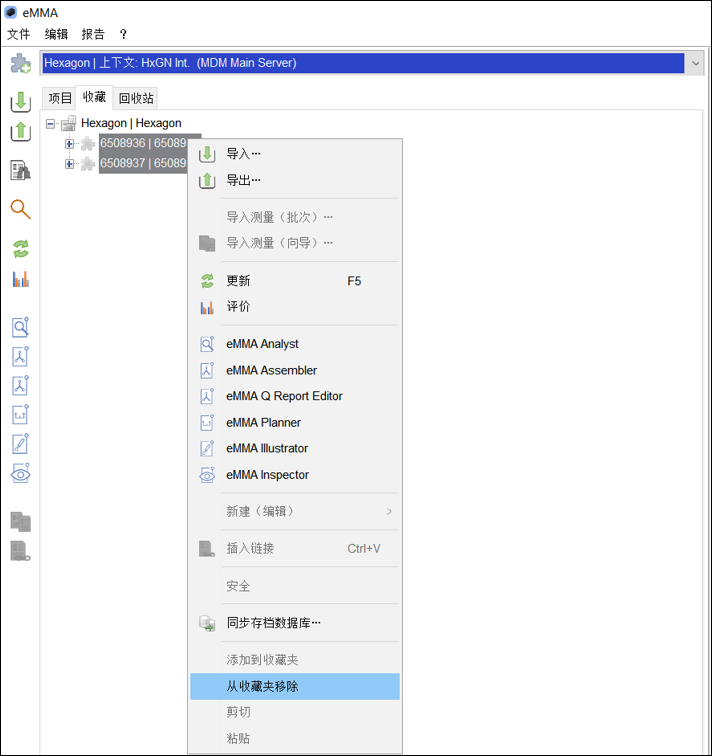Open the 编辑 menu

point(56,34)
